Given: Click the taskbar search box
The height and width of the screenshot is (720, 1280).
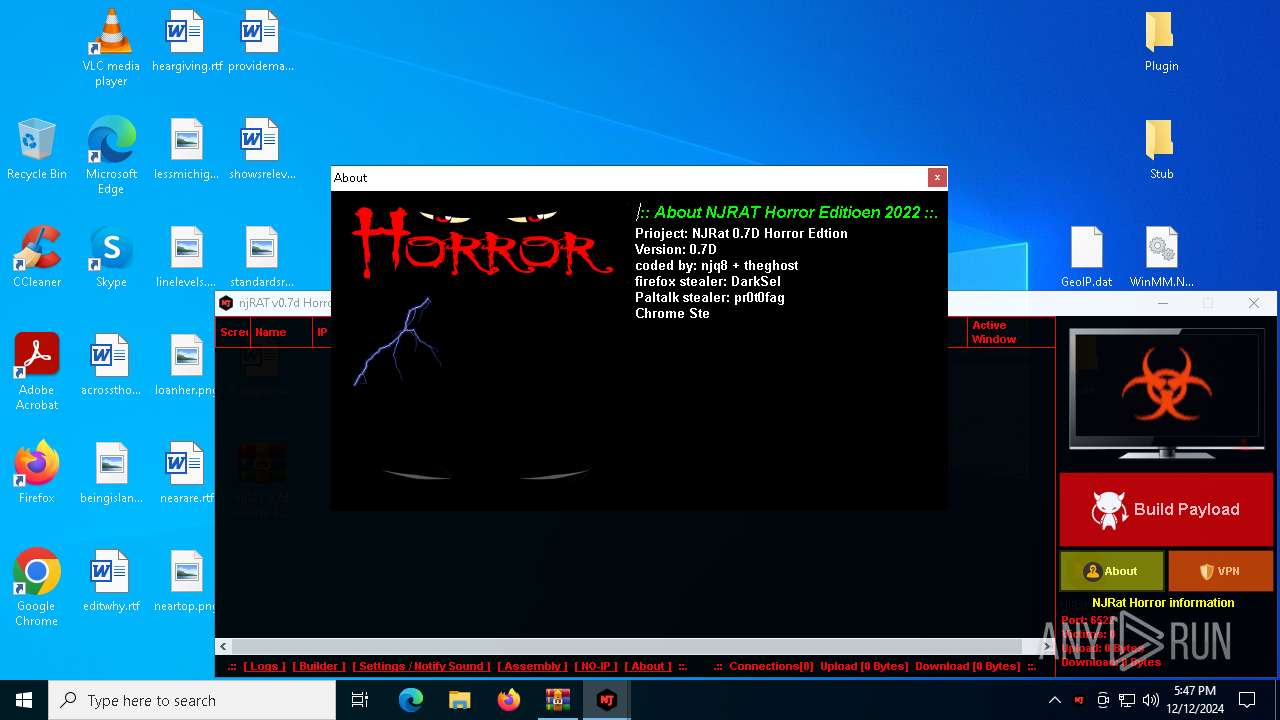Looking at the screenshot, I should click(x=192, y=700).
